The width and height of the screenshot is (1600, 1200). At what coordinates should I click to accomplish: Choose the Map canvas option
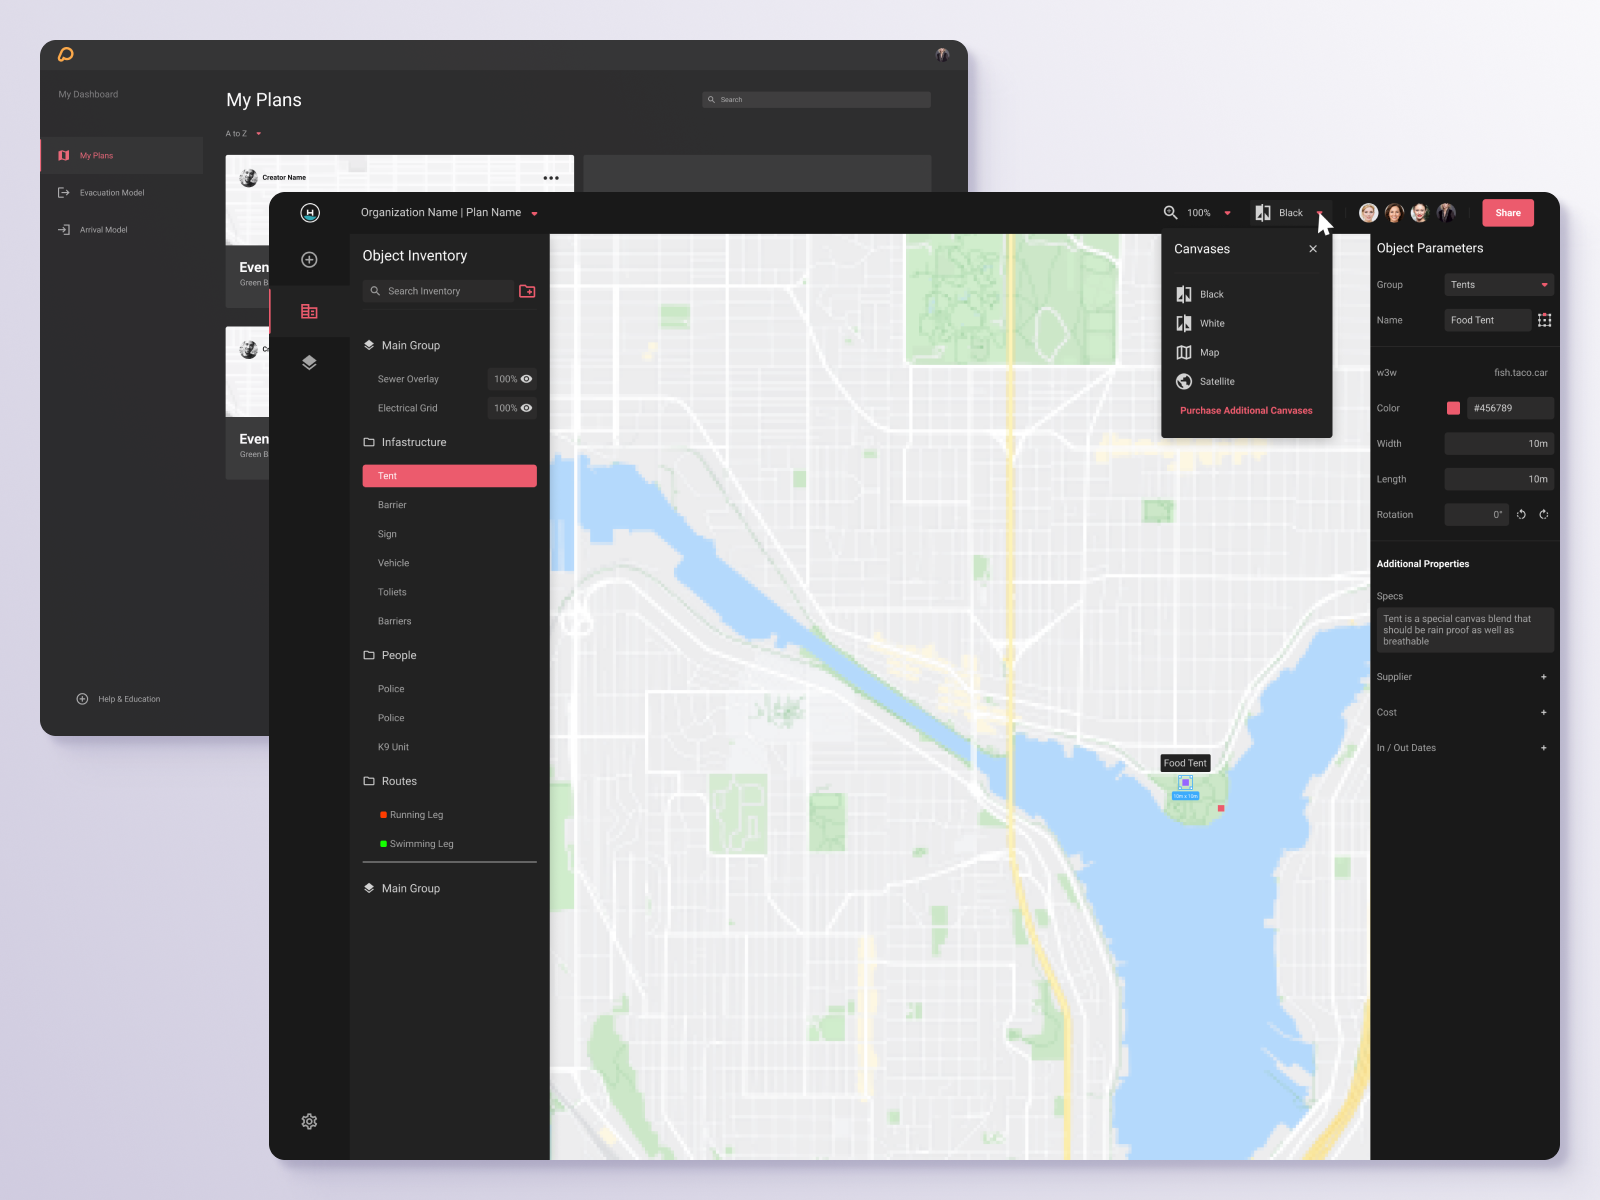1198,352
